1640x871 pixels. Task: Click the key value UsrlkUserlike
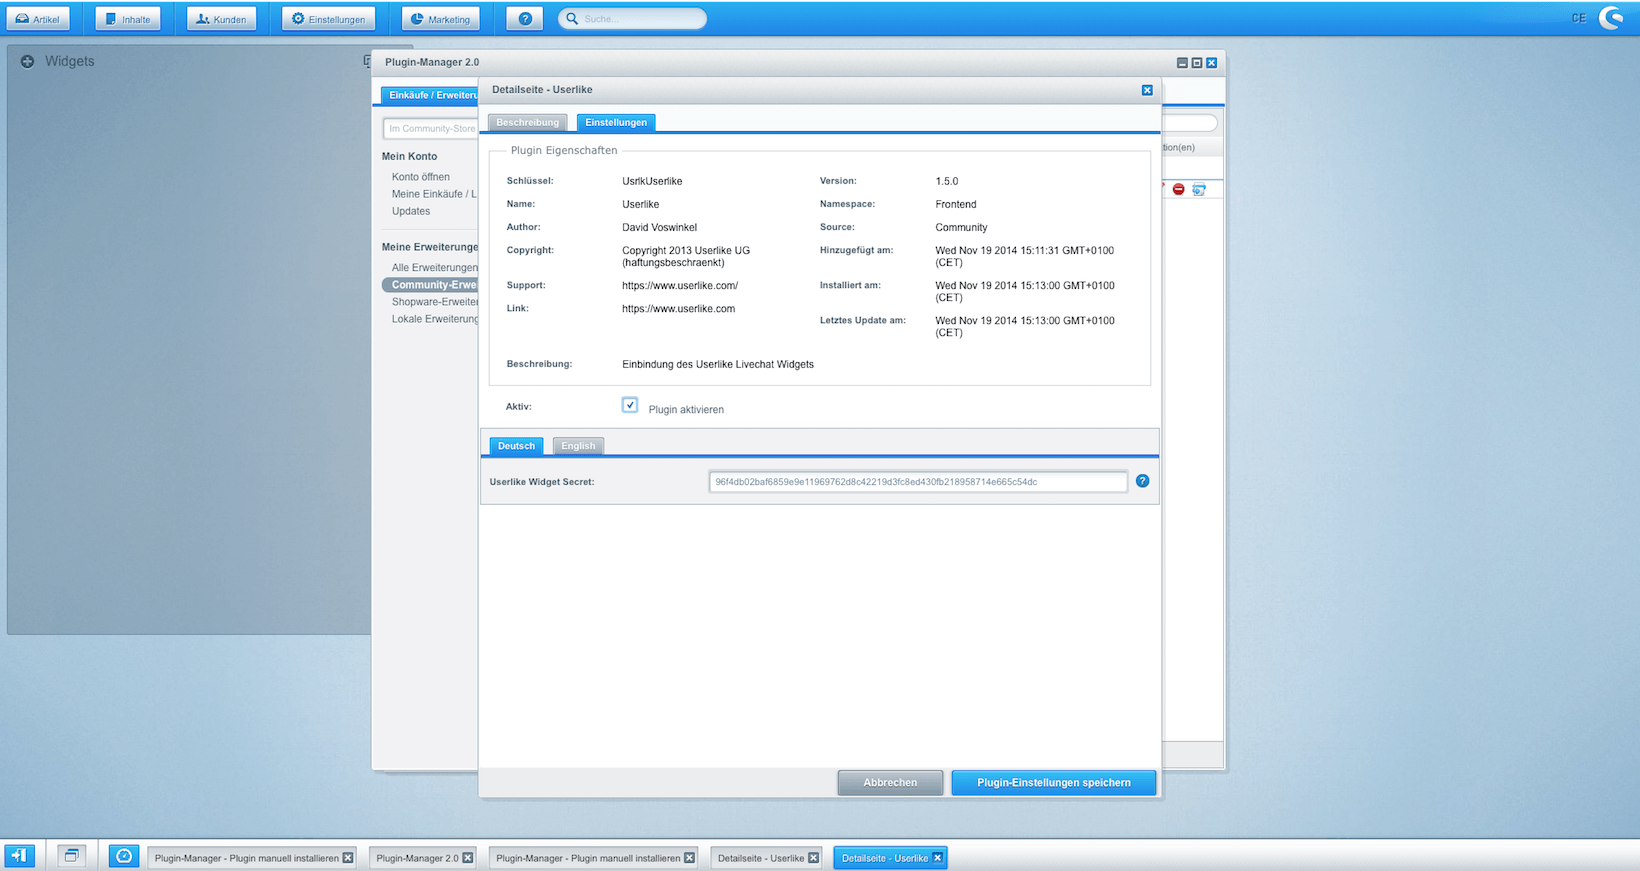652,181
